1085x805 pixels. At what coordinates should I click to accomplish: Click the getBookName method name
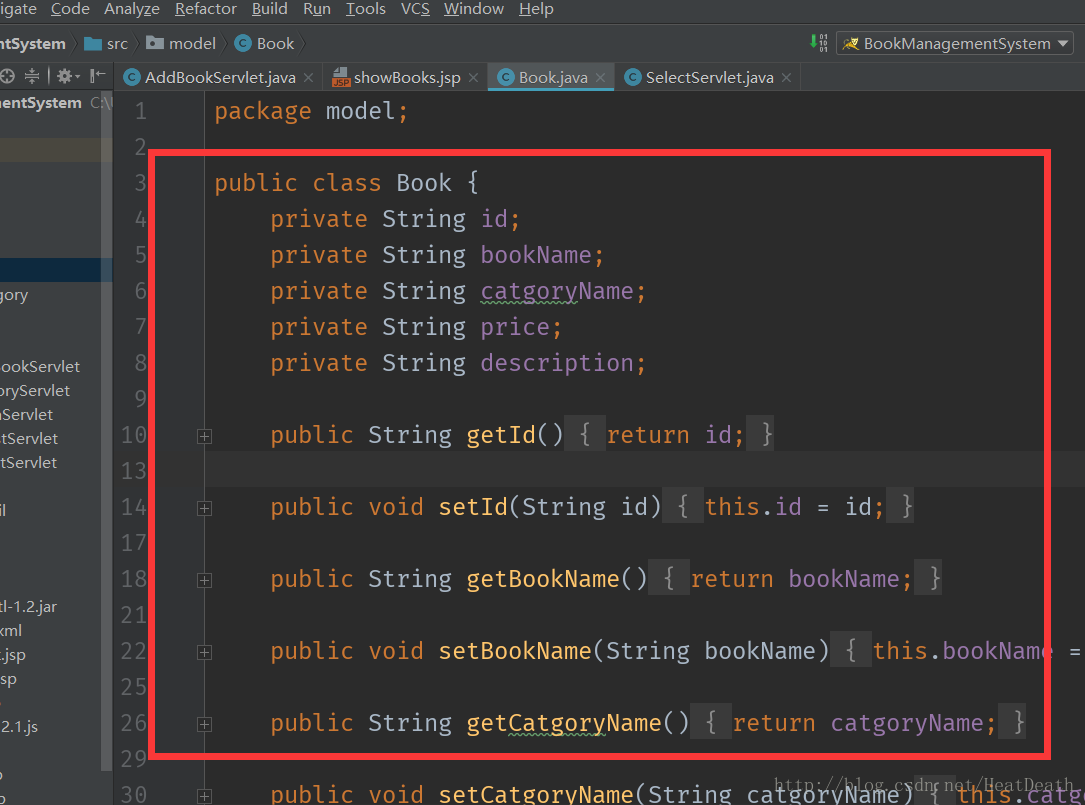point(542,579)
